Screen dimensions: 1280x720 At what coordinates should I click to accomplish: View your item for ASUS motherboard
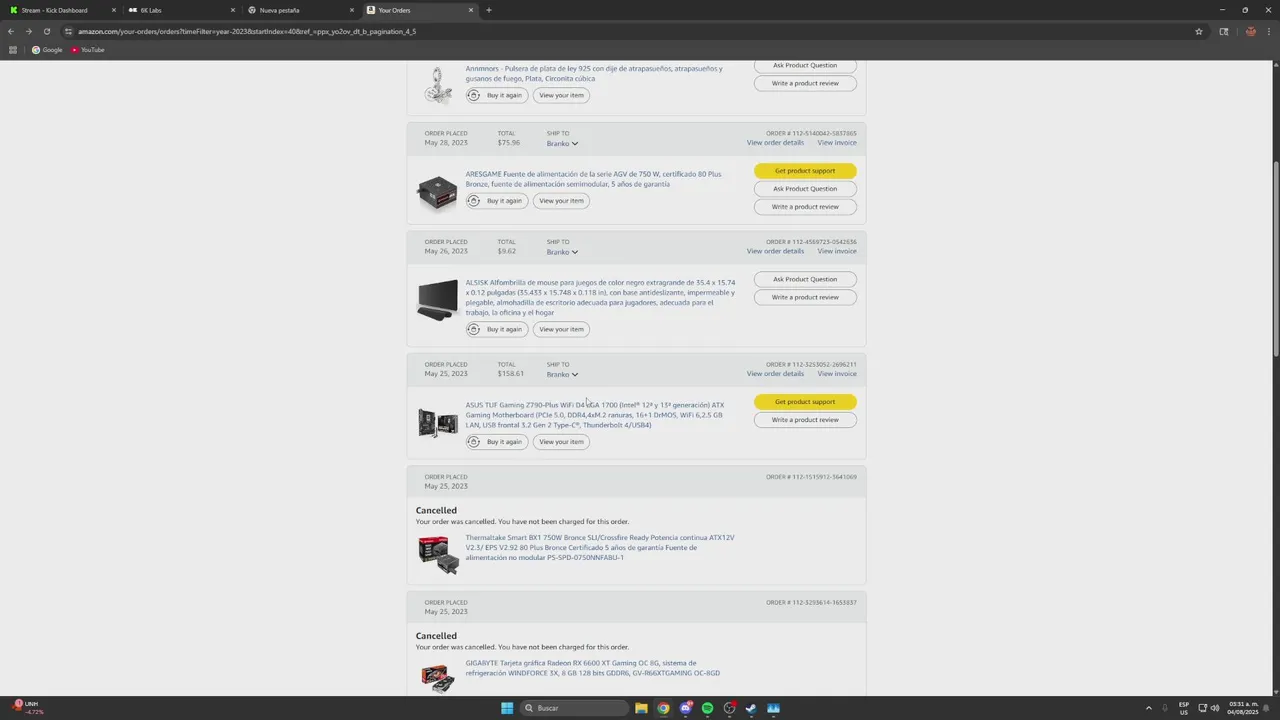[561, 442]
